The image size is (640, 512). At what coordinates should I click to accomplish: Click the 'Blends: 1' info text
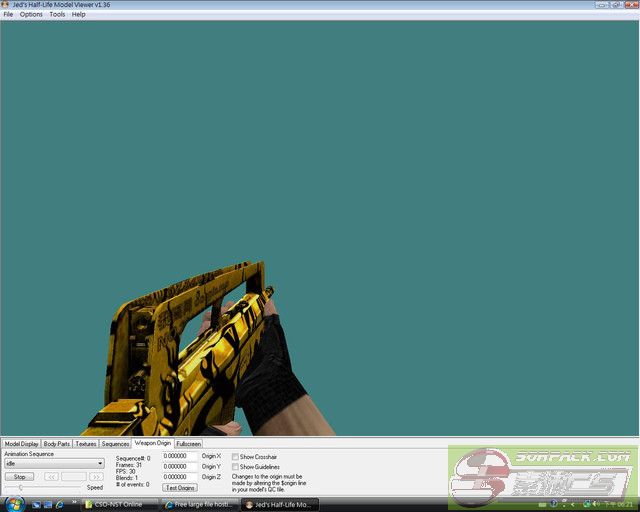click(x=127, y=478)
